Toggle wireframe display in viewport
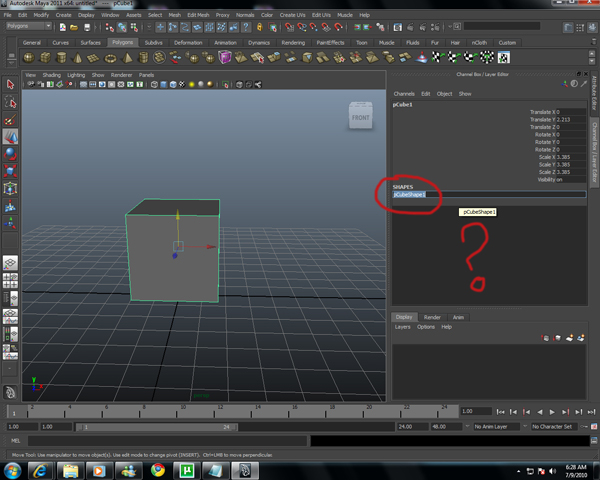This screenshot has height=480, width=600. [154, 85]
